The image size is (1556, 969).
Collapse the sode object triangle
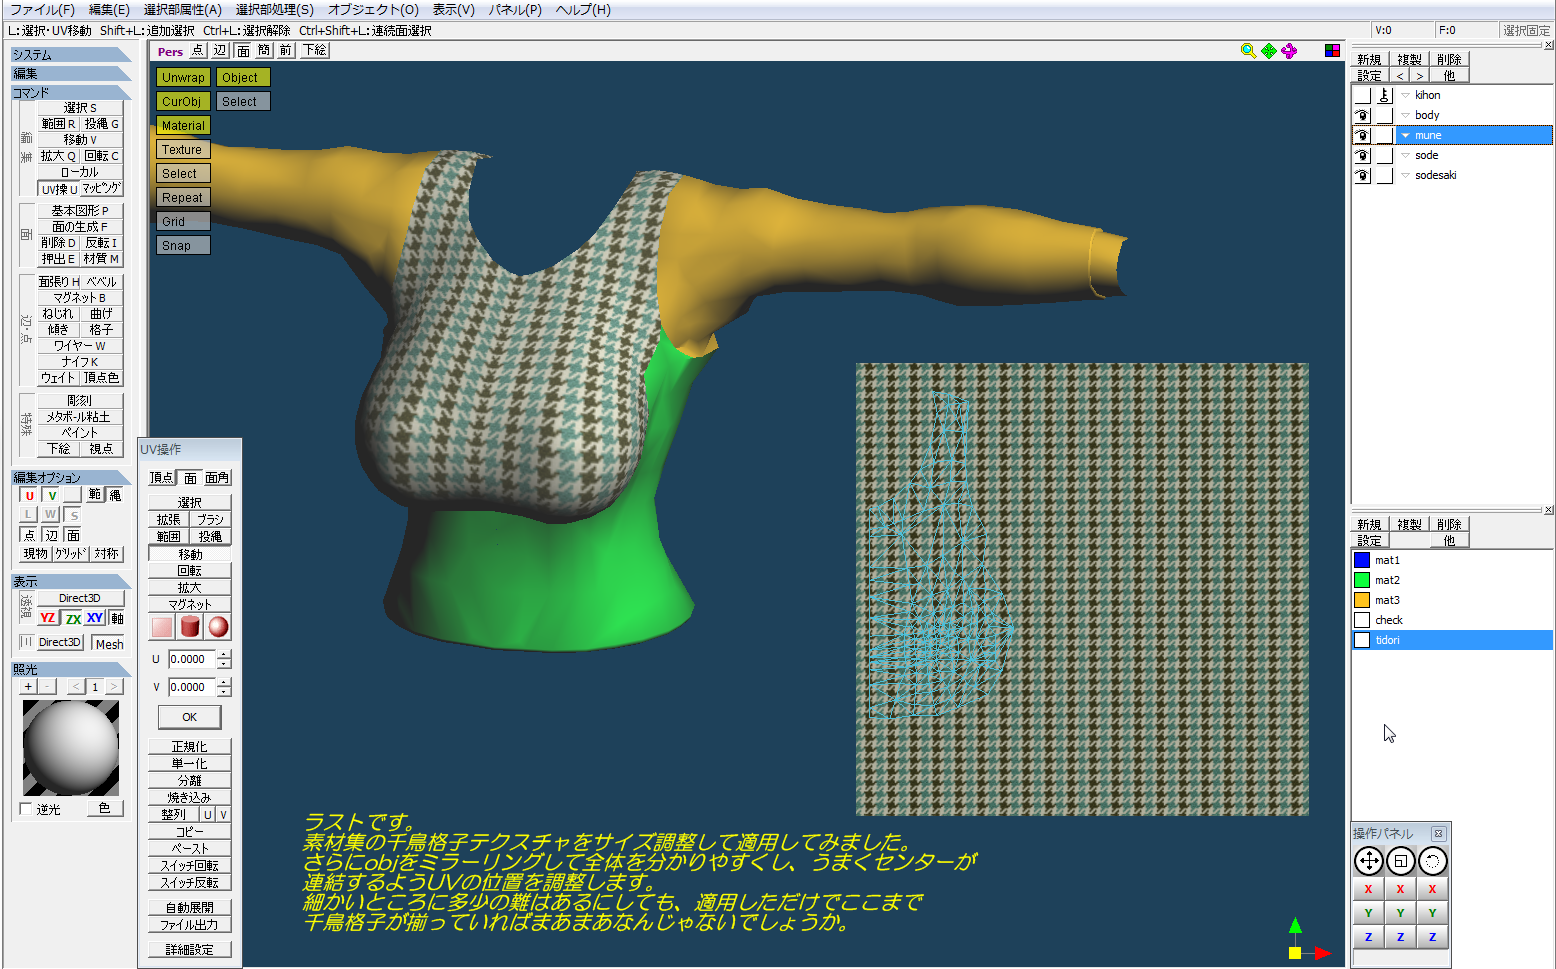point(1405,155)
